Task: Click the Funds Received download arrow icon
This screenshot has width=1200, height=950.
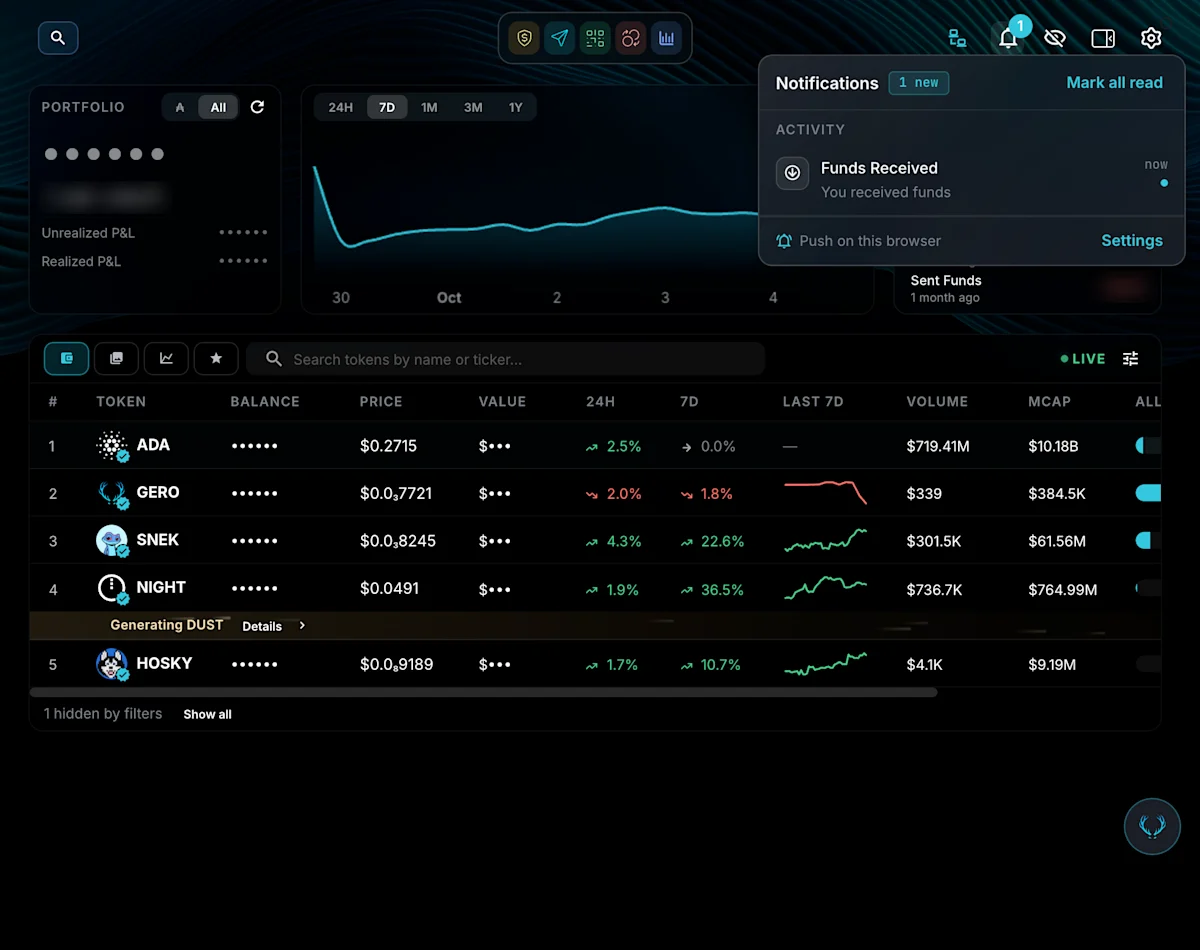Action: (792, 173)
